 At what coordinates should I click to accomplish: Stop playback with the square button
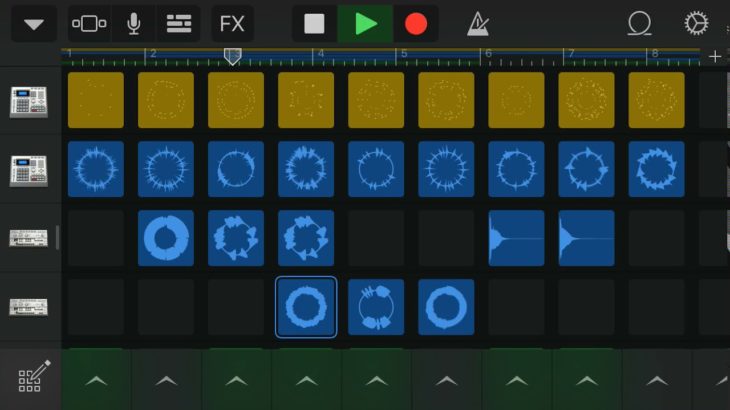(x=314, y=24)
